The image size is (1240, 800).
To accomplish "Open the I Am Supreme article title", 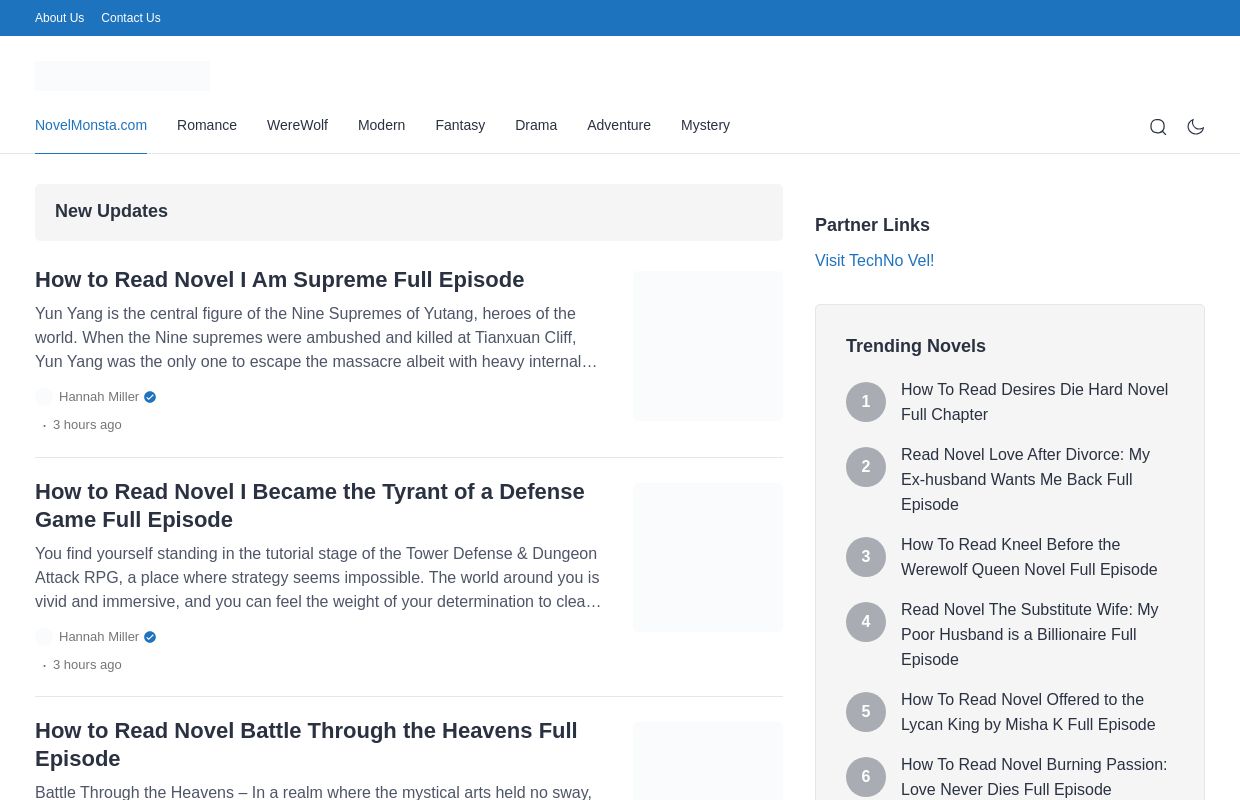I will (279, 280).
